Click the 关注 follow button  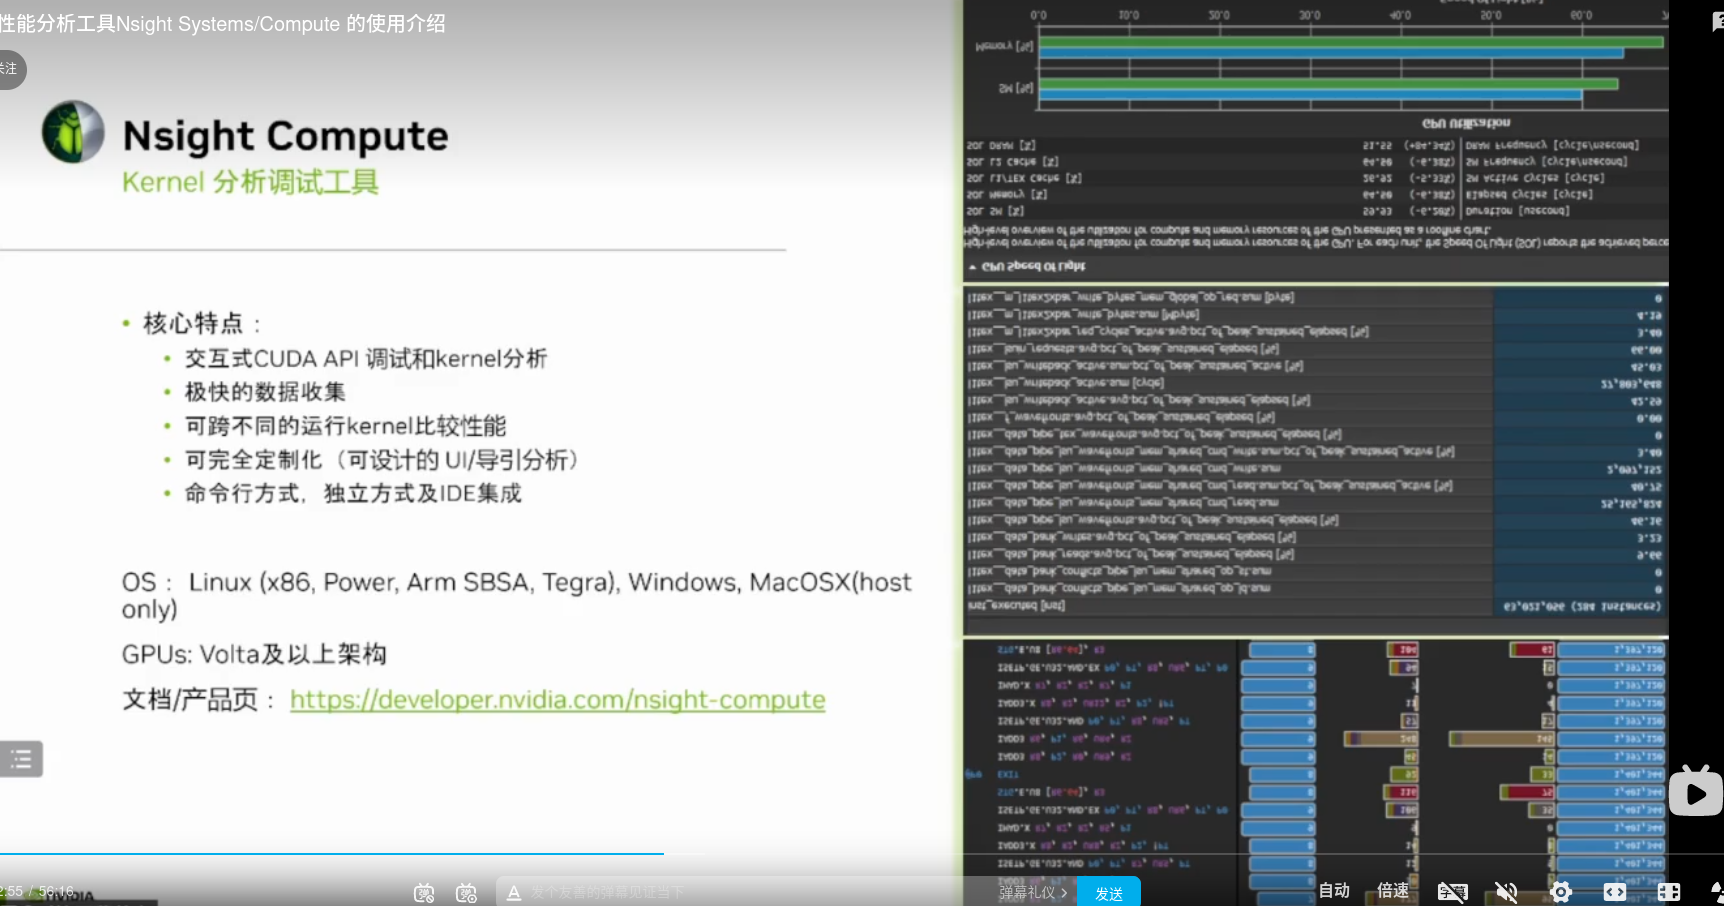(12, 69)
